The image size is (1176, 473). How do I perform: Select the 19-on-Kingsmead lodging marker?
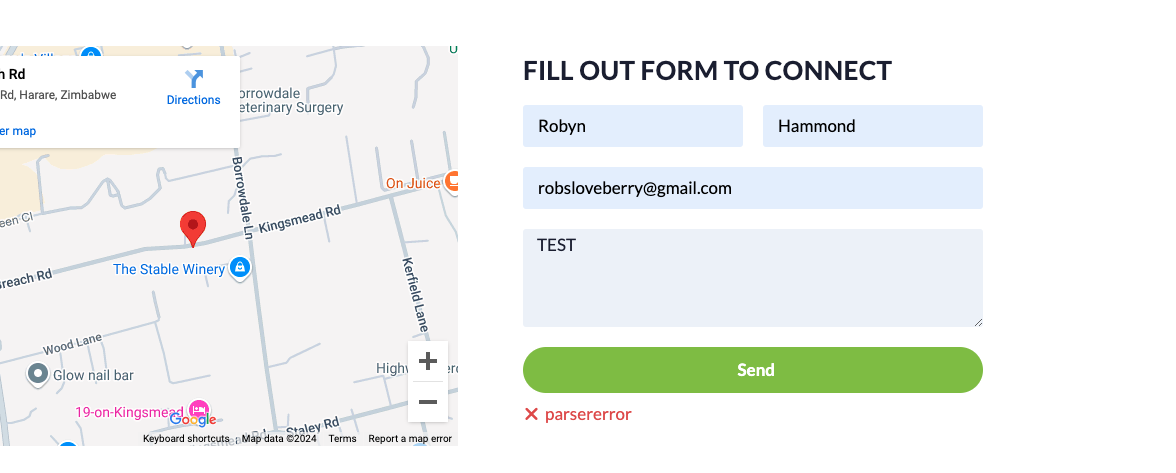point(199,410)
